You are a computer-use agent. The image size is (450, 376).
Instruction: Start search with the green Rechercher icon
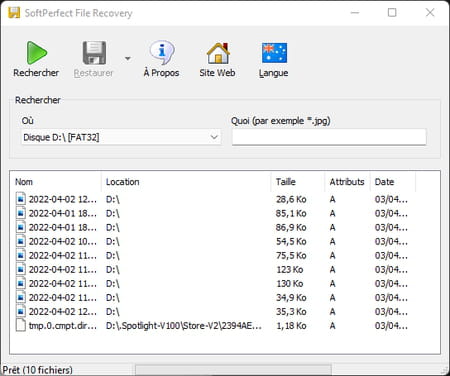(x=37, y=53)
